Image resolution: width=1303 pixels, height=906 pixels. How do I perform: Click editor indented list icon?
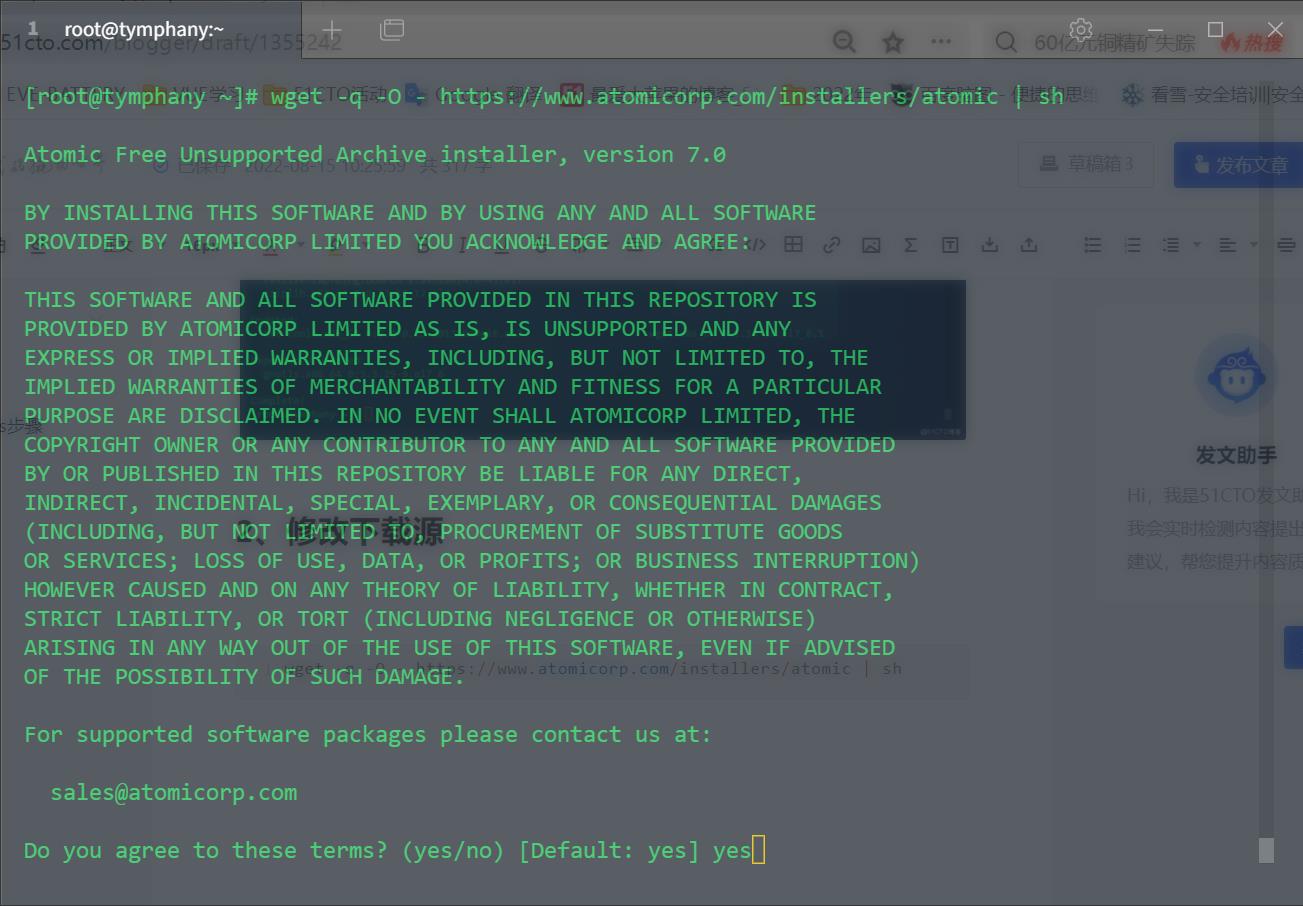pyautogui.click(x=1171, y=244)
